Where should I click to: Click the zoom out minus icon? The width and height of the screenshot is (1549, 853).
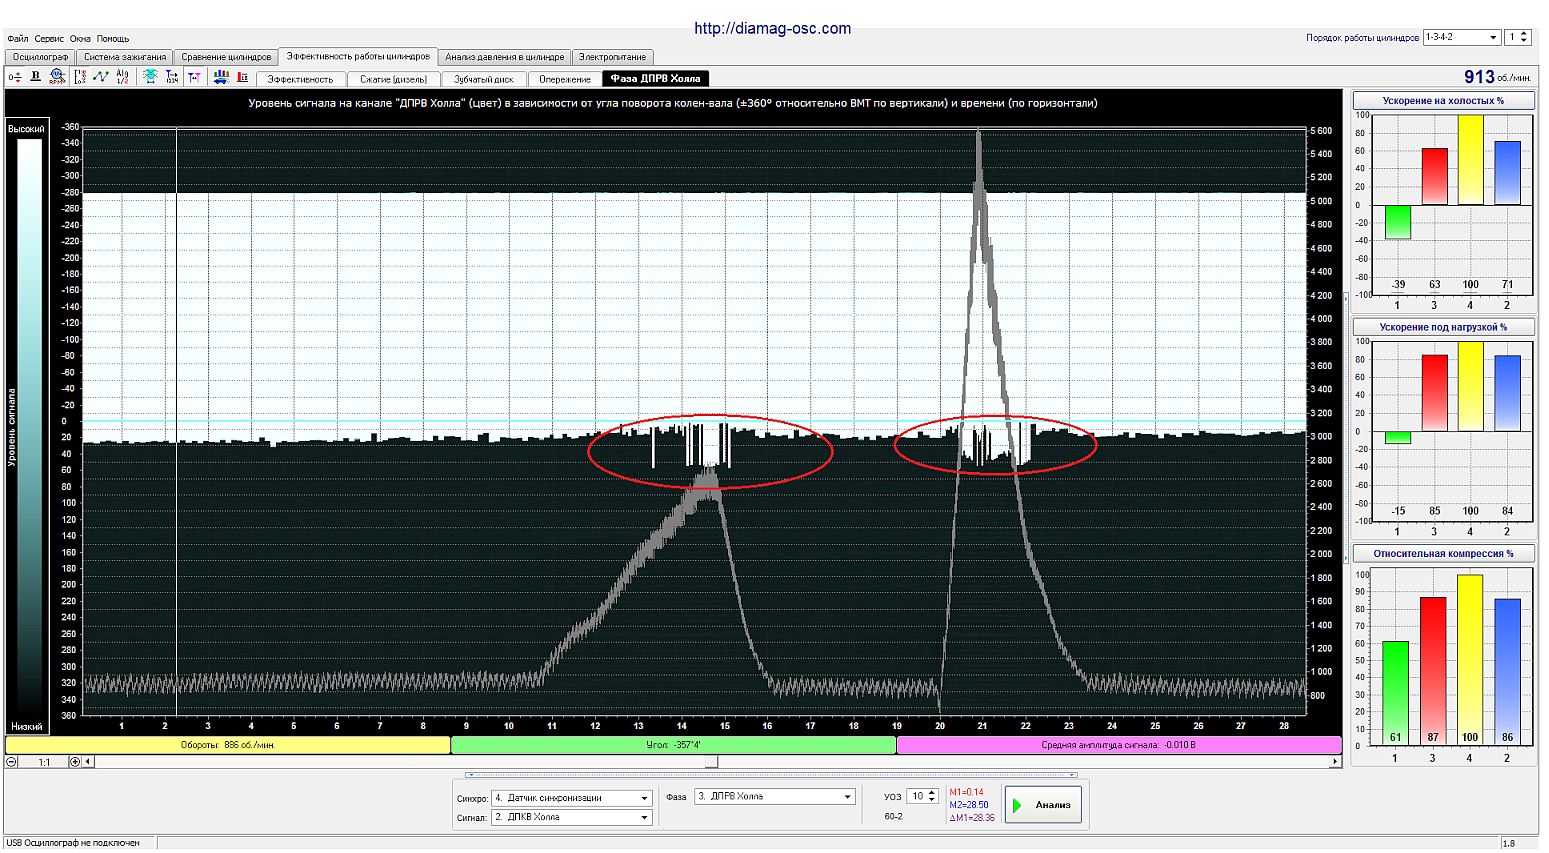[12, 762]
